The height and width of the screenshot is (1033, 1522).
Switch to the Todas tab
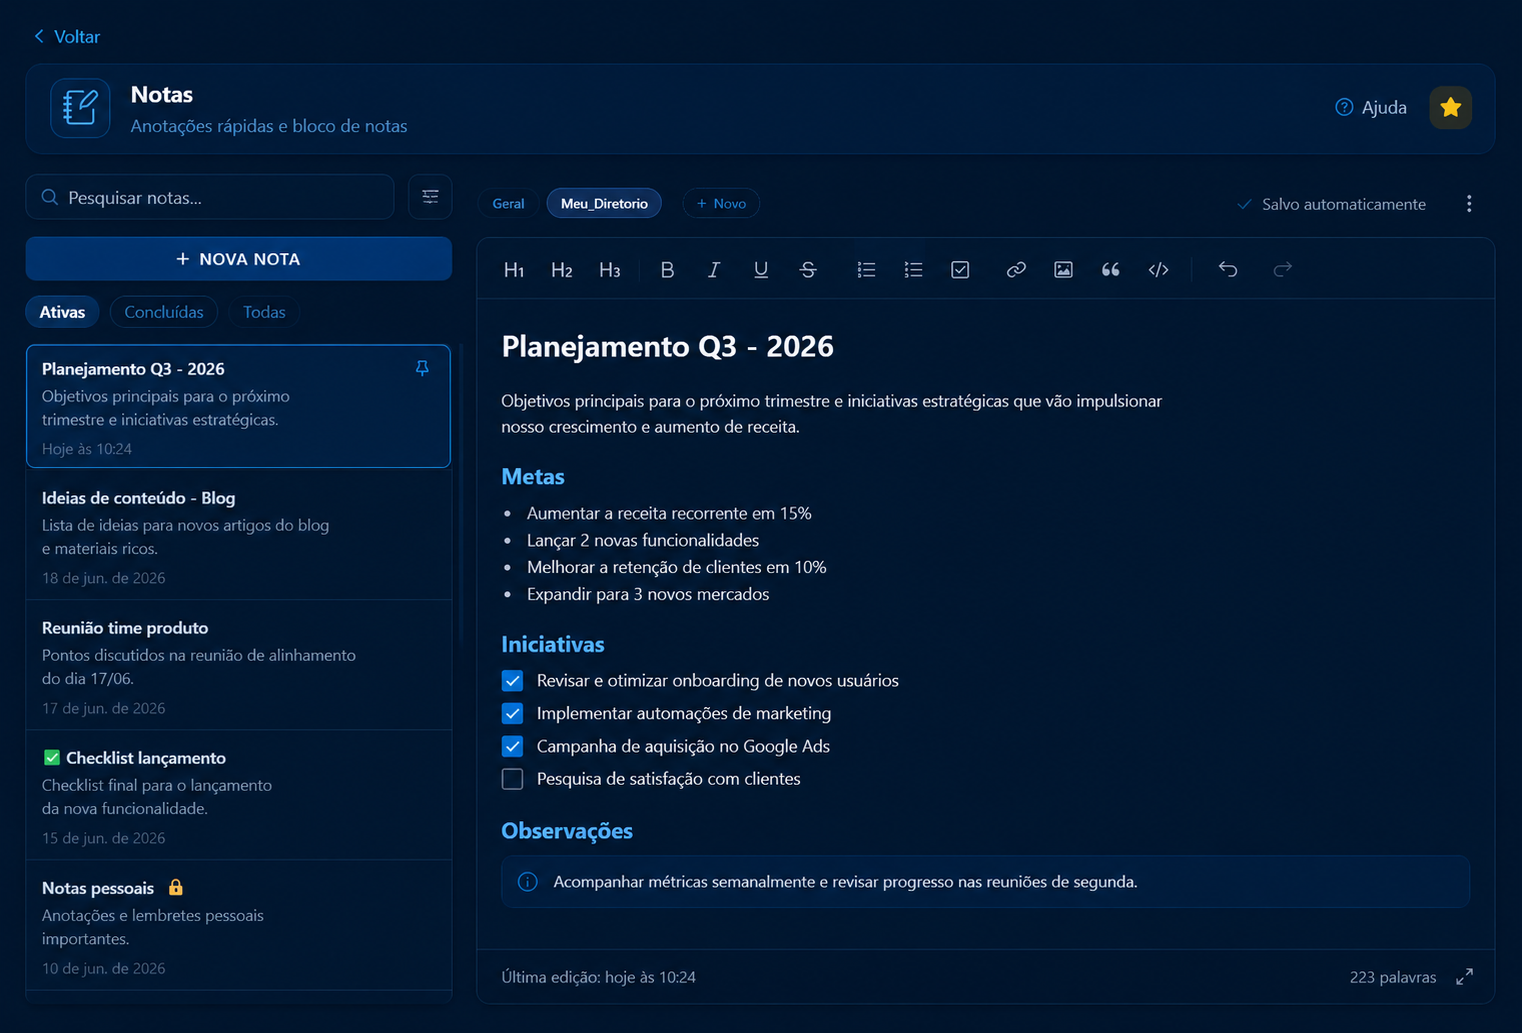[264, 312]
